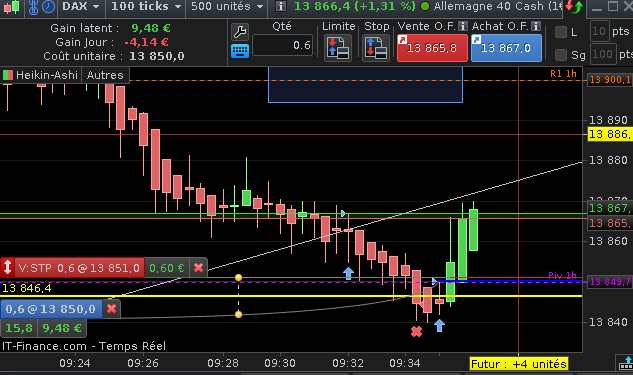Viewport: 633px width, 375px height.
Task: Click the blue export icon bottom right
Action: tap(626, 363)
